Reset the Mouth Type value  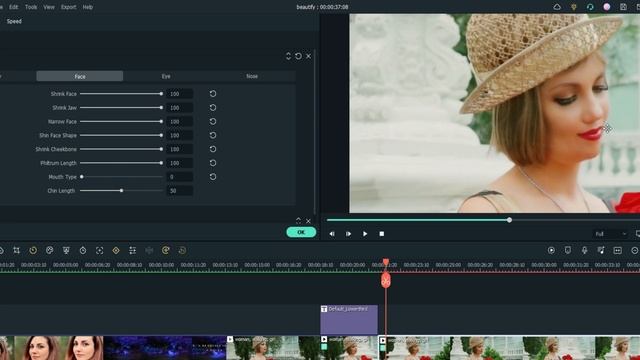[x=213, y=177]
